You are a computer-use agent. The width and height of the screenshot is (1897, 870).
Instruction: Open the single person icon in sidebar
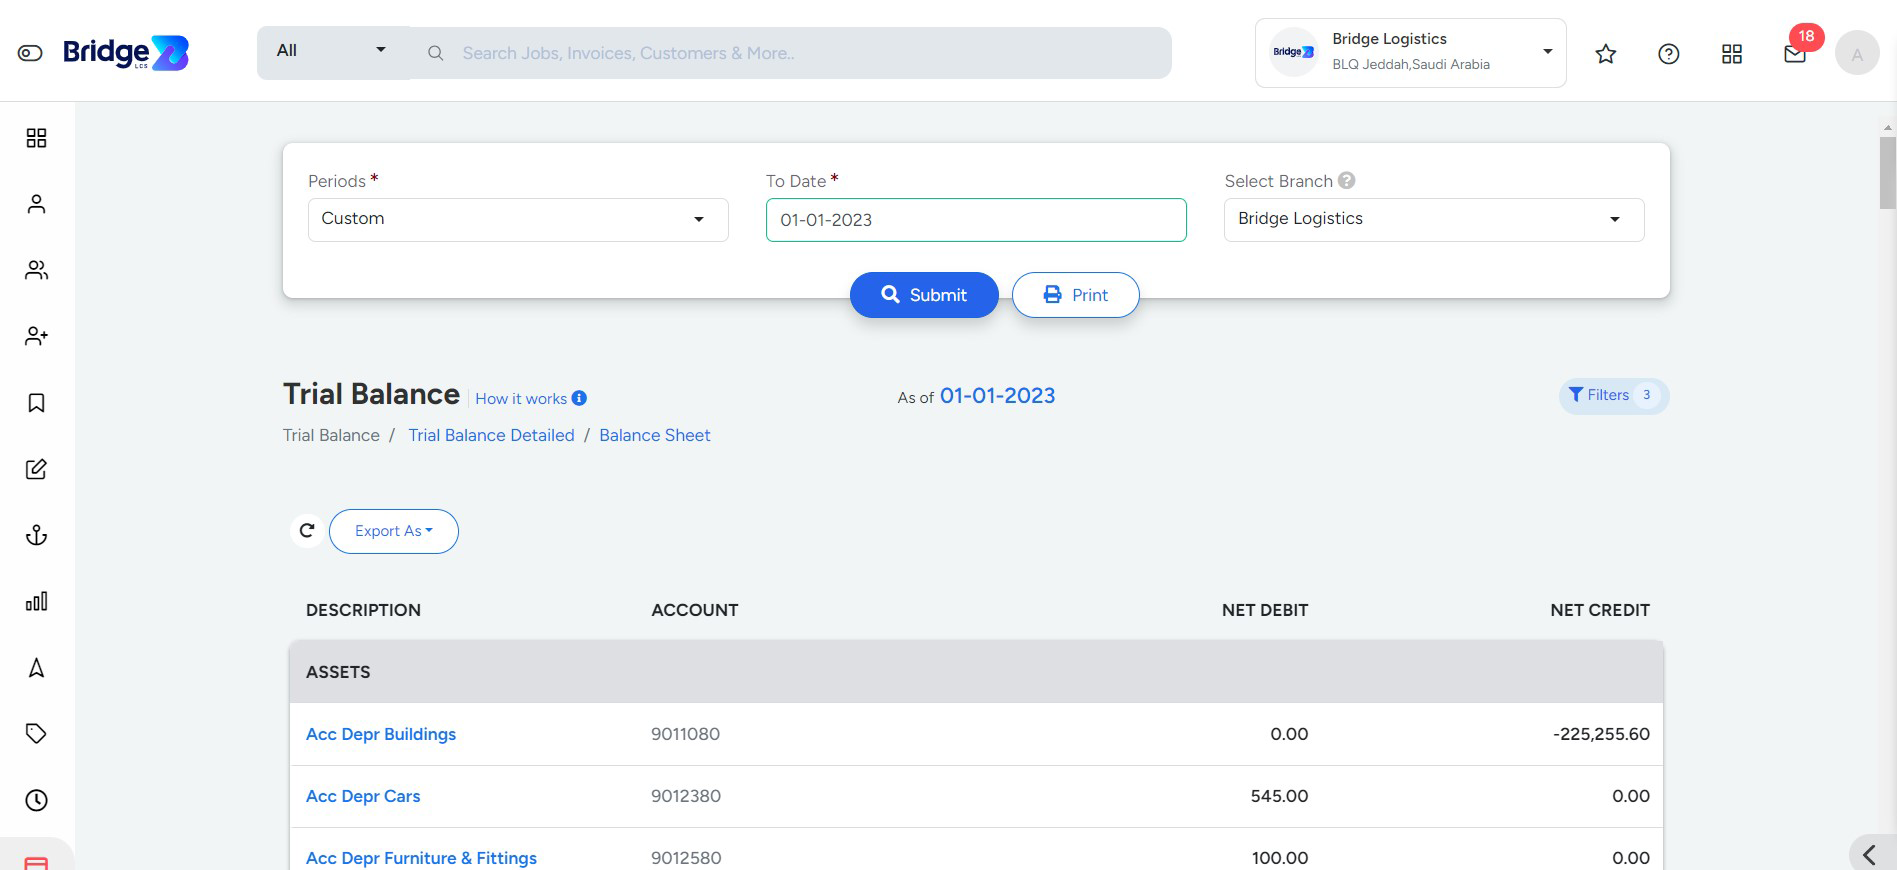pos(36,204)
